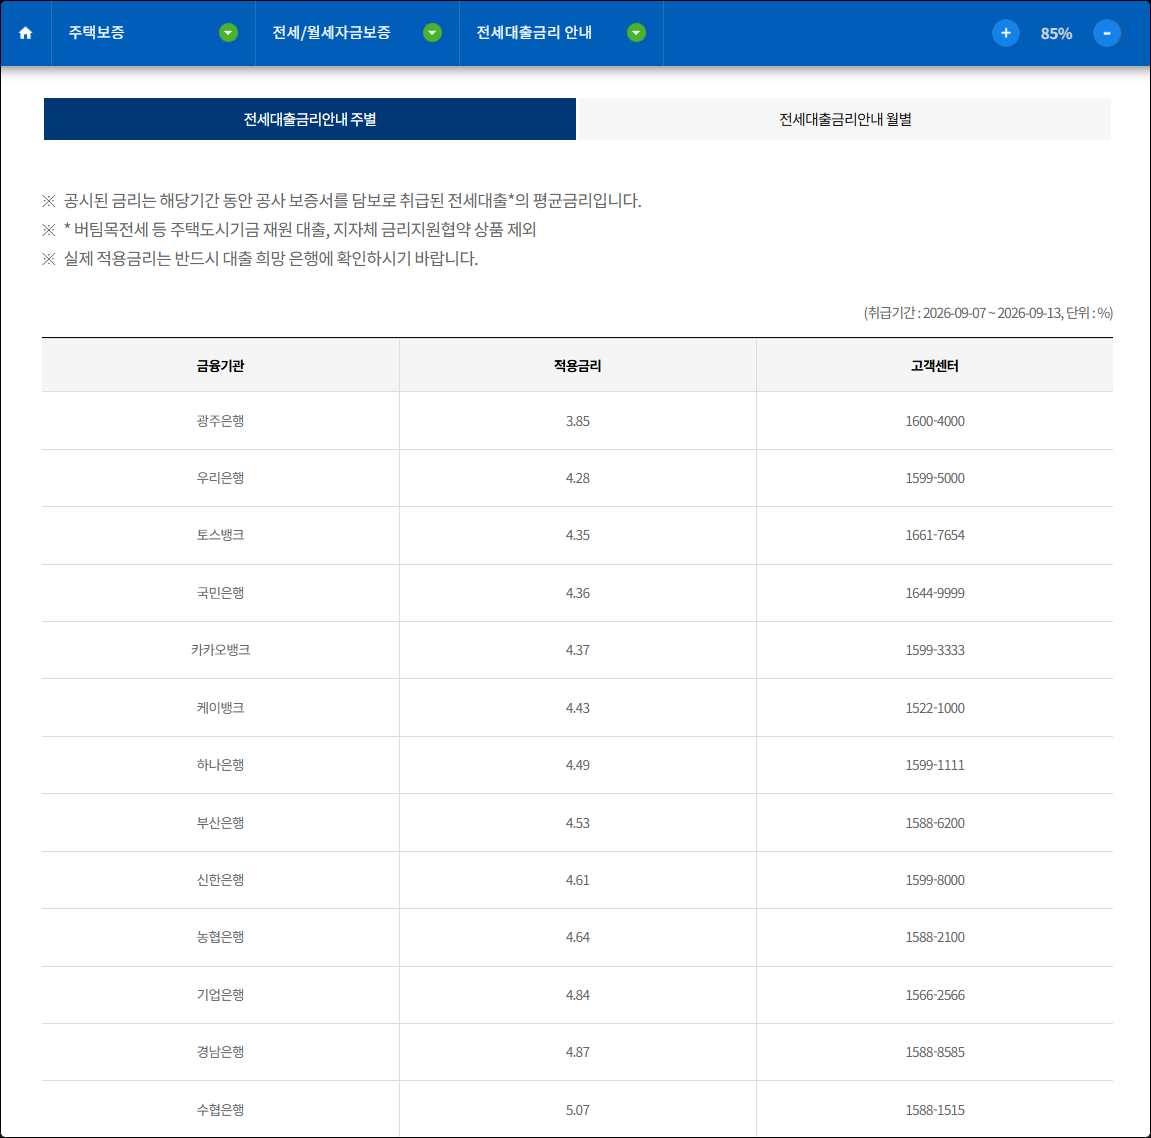Click the 4.87 rate value
This screenshot has width=1151, height=1138.
coord(578,1052)
